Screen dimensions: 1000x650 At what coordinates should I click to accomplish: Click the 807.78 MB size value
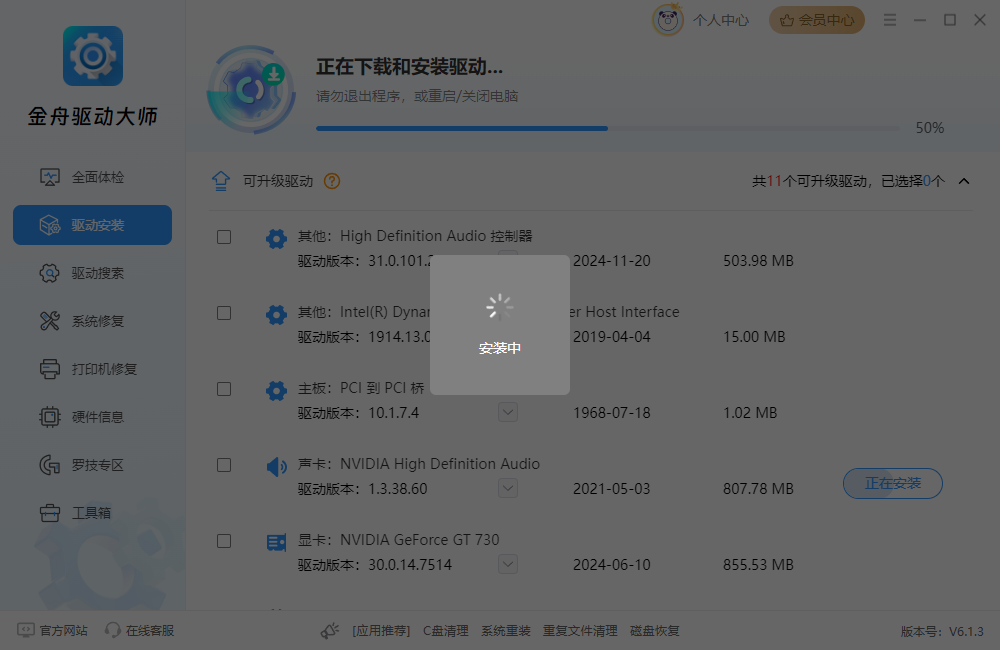click(x=758, y=489)
